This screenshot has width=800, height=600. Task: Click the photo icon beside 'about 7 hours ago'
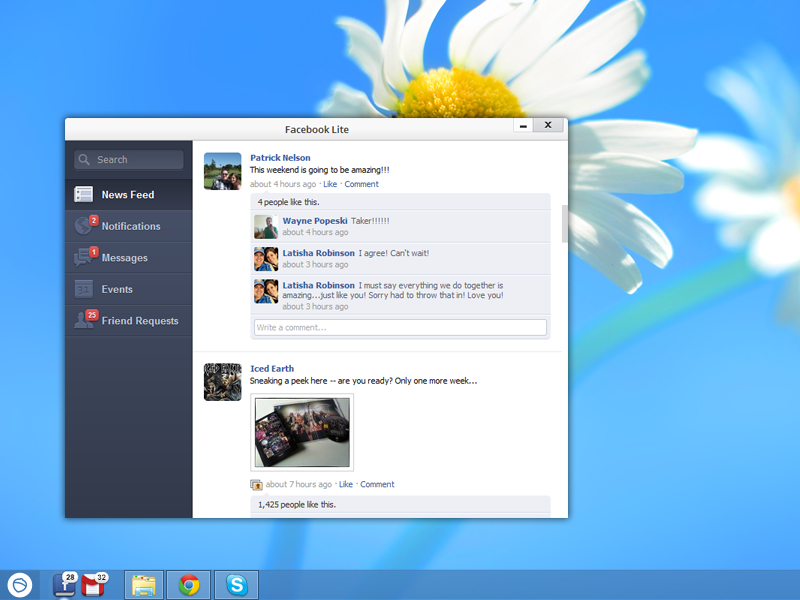click(256, 484)
